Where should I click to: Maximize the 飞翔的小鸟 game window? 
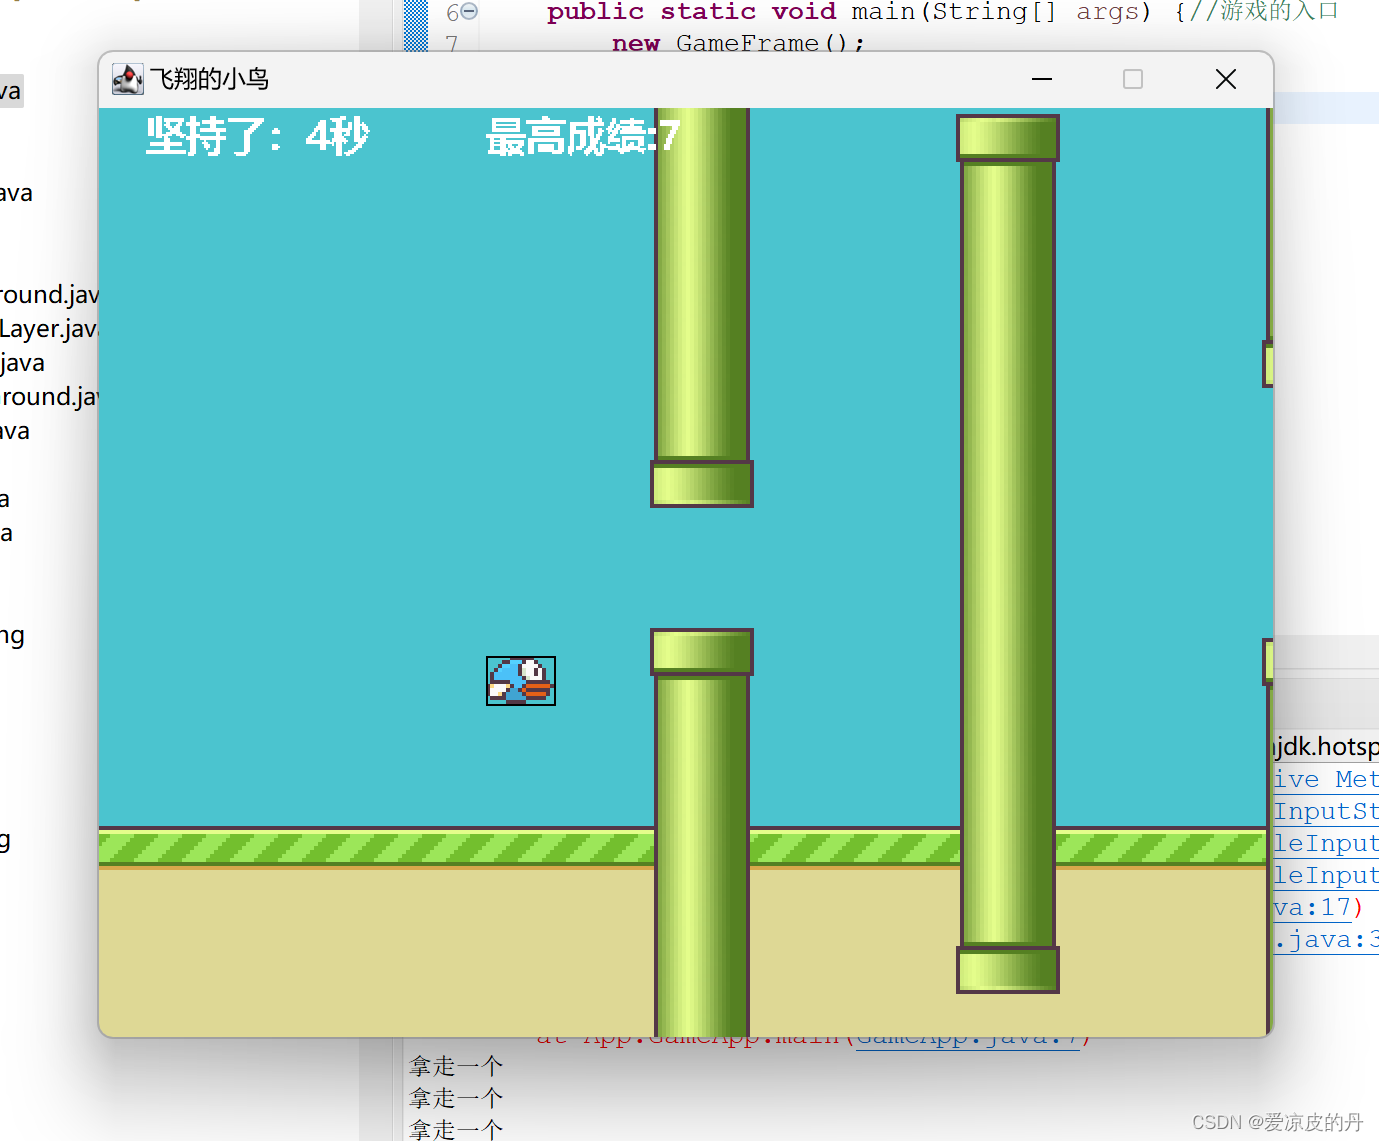(x=1133, y=79)
